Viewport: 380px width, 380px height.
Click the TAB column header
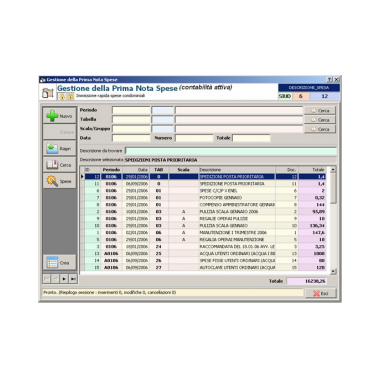tap(159, 170)
